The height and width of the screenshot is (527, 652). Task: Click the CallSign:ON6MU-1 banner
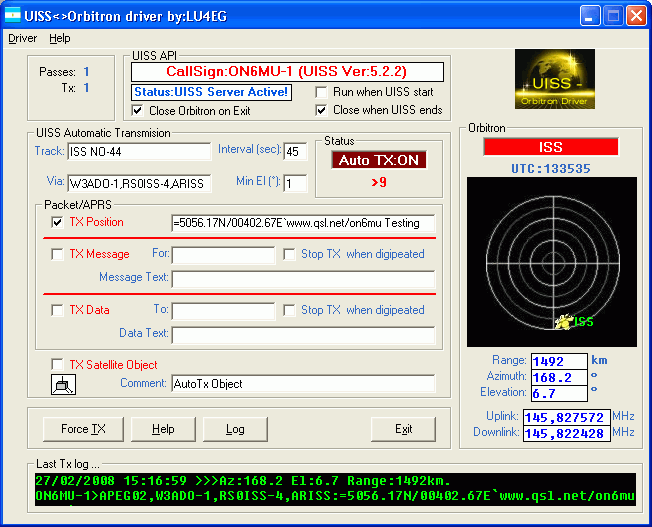[x=287, y=72]
